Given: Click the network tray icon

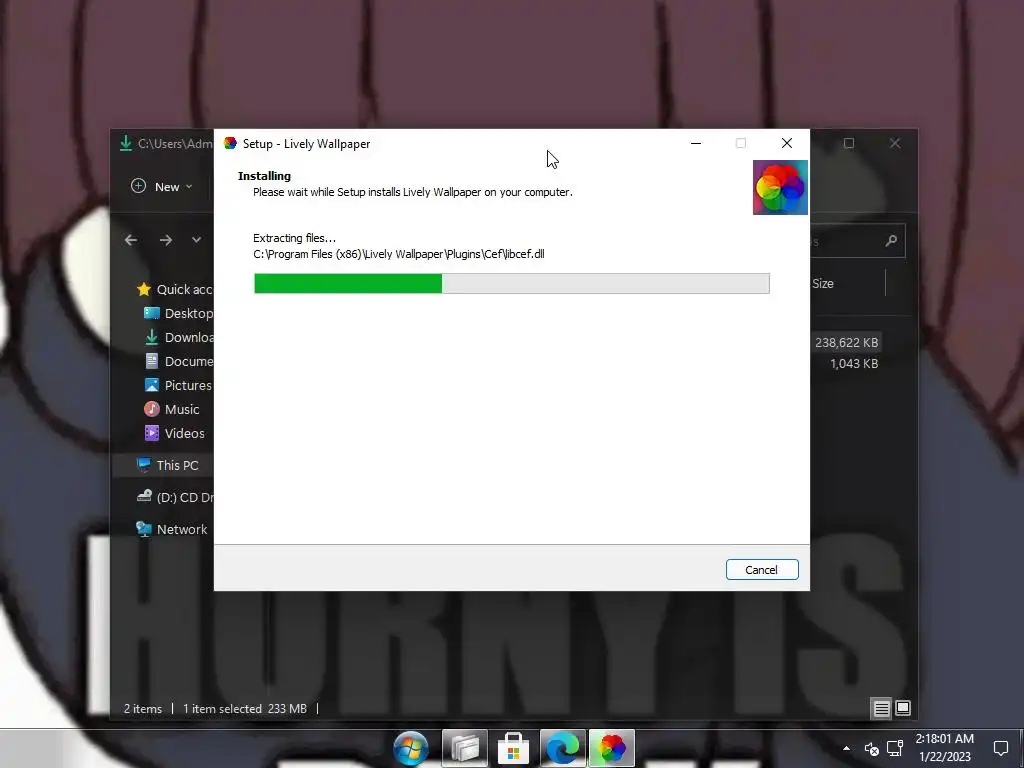Looking at the screenshot, I should click(895, 748).
